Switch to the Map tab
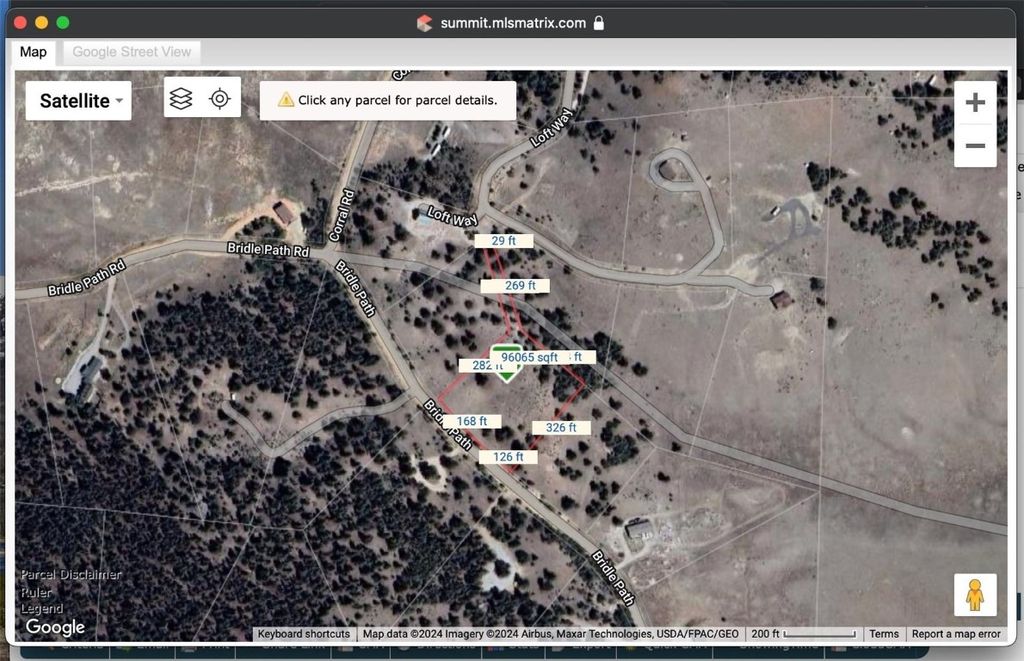This screenshot has height=661, width=1024. 33,52
